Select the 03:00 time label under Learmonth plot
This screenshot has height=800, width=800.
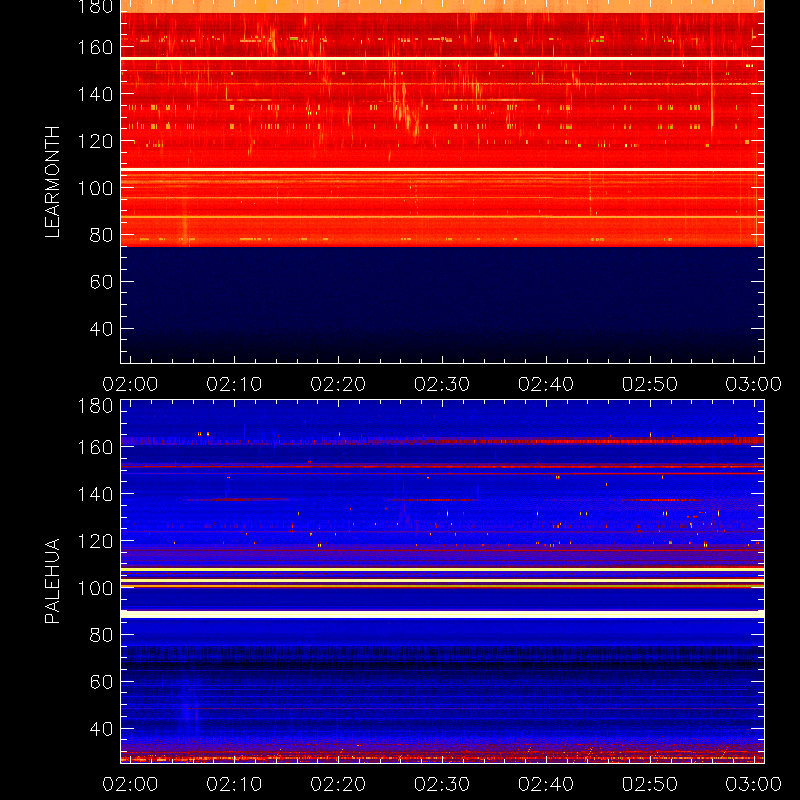tap(754, 384)
